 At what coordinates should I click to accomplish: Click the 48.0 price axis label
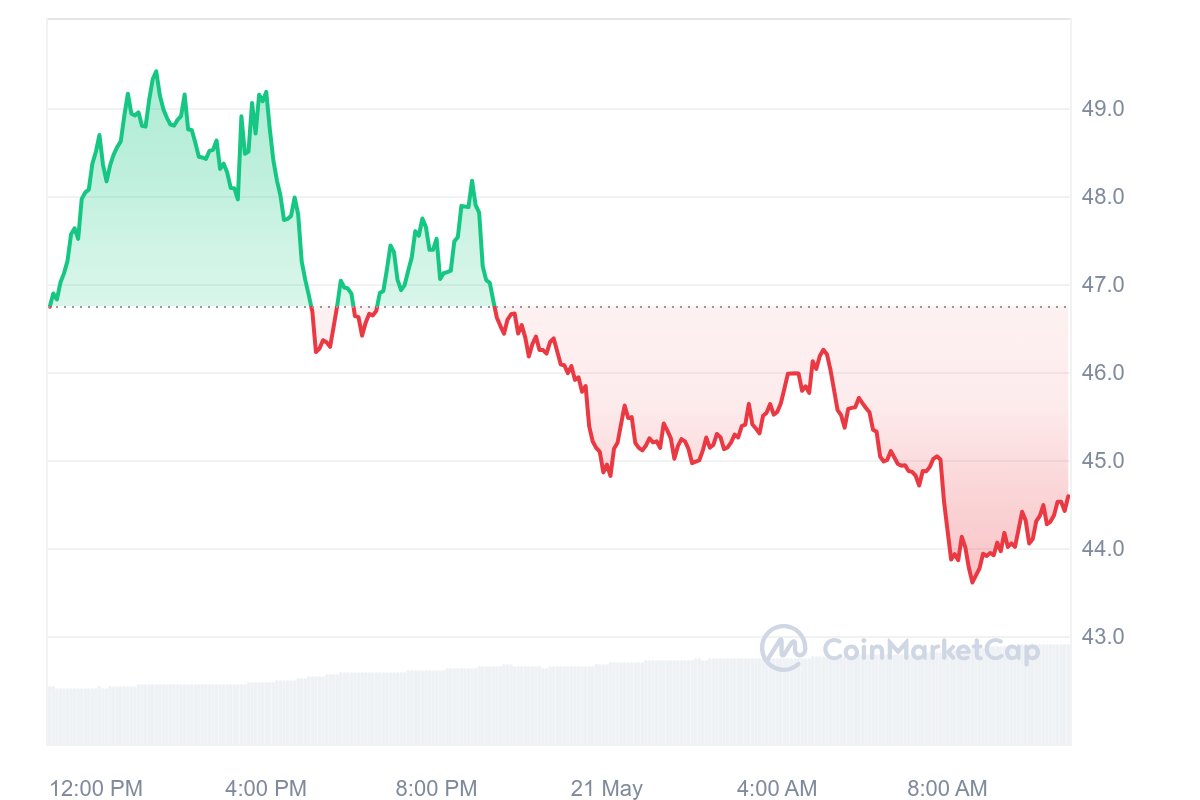[x=1103, y=197]
